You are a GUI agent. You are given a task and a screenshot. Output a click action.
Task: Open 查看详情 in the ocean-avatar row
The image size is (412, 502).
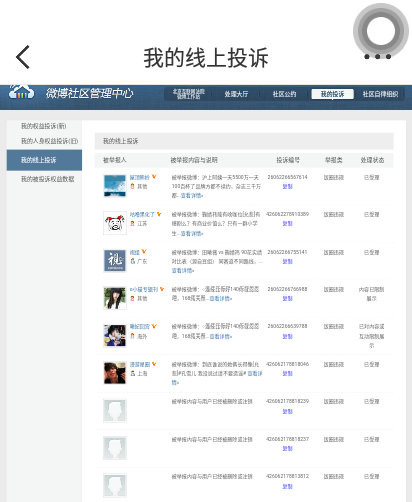[192, 196]
